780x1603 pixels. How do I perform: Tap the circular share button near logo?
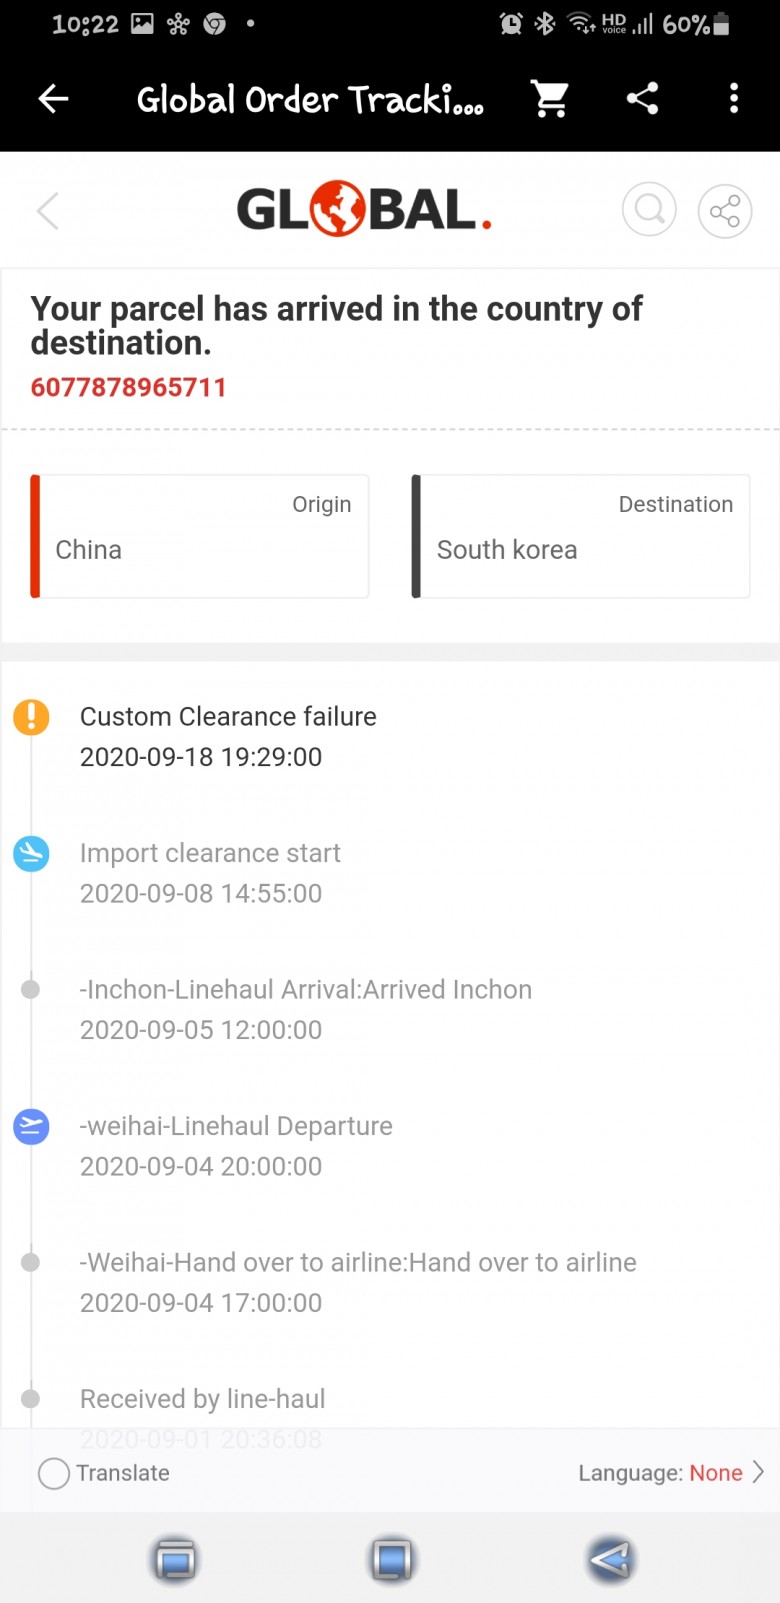724,211
